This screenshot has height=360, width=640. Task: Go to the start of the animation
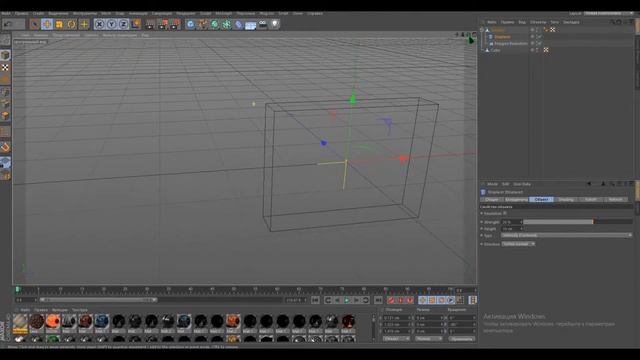pos(315,300)
